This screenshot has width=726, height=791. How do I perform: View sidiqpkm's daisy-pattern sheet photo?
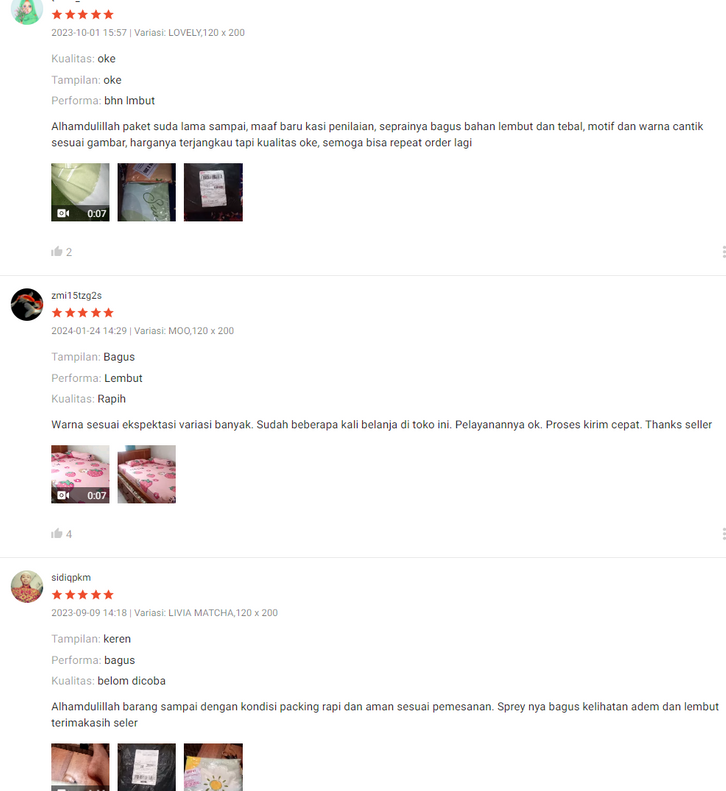click(x=213, y=767)
